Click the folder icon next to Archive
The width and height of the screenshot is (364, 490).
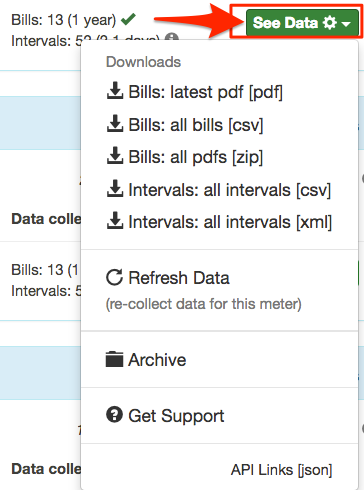(x=114, y=359)
